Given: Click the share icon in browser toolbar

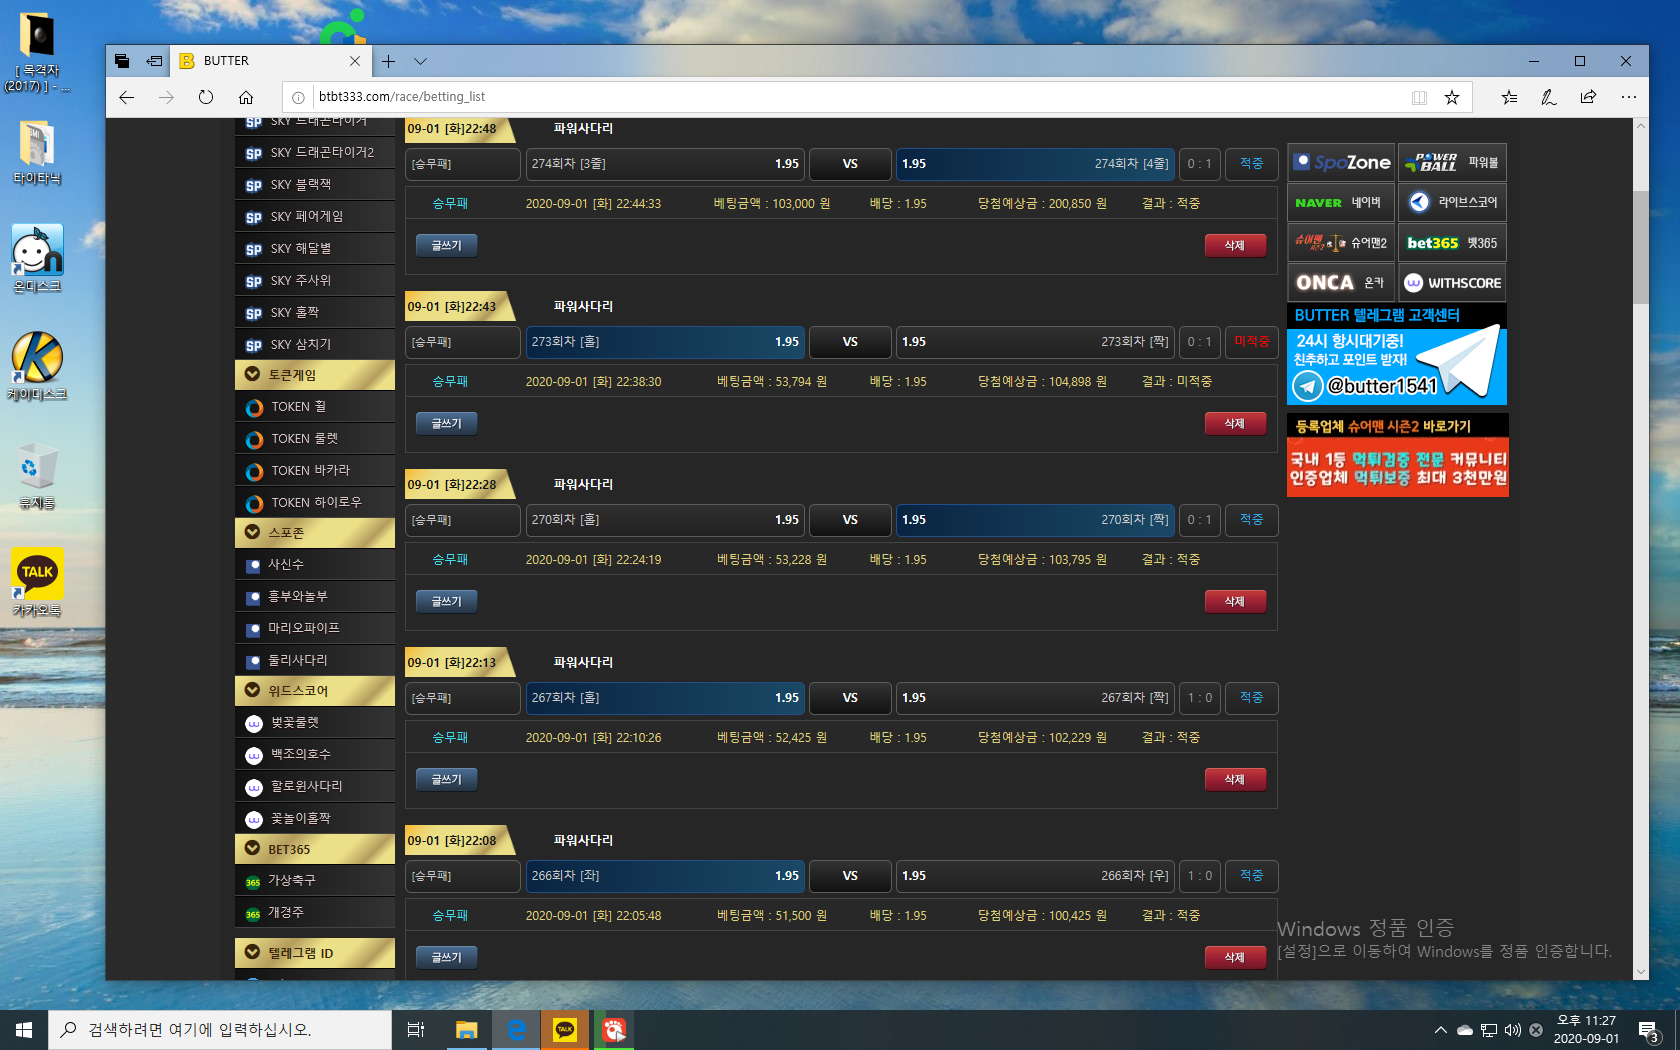Looking at the screenshot, I should (1588, 97).
